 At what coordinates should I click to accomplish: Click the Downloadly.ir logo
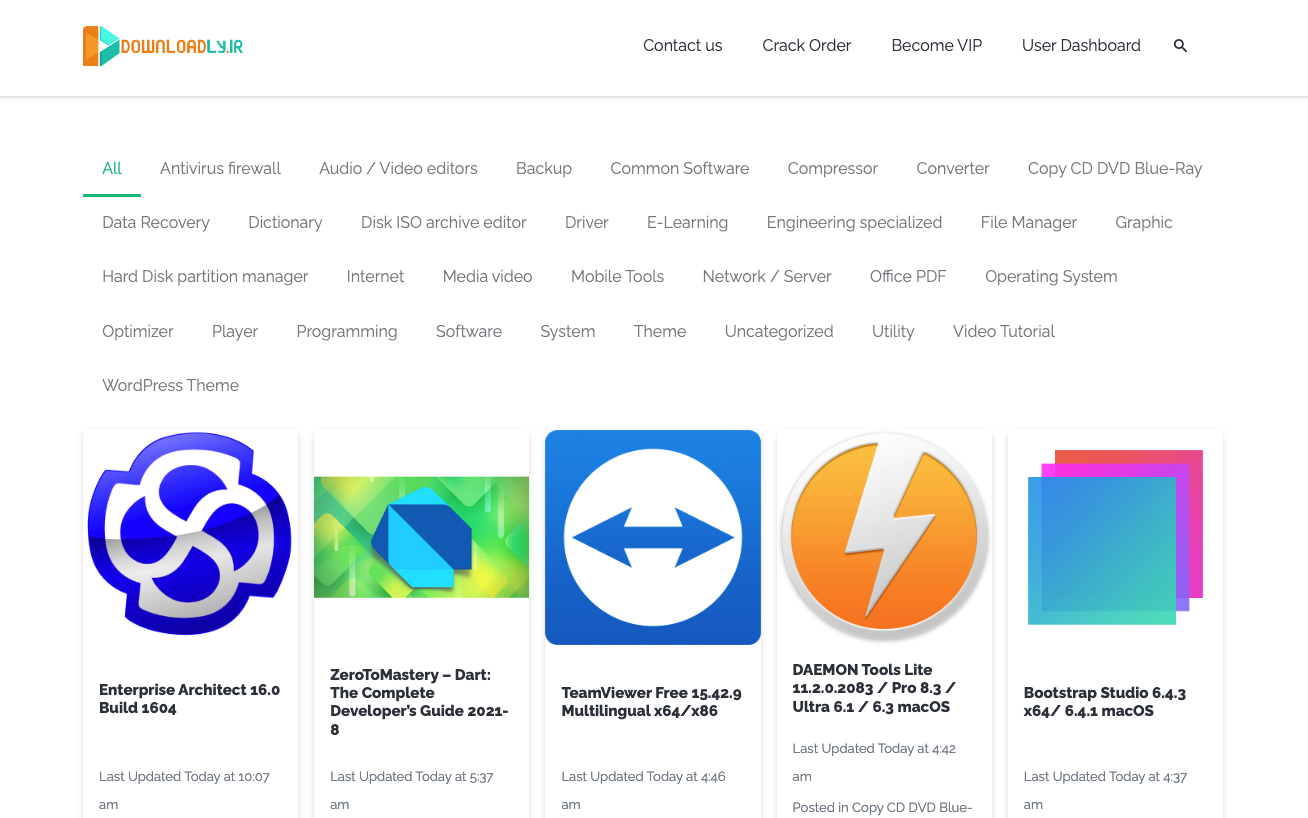[x=163, y=46]
